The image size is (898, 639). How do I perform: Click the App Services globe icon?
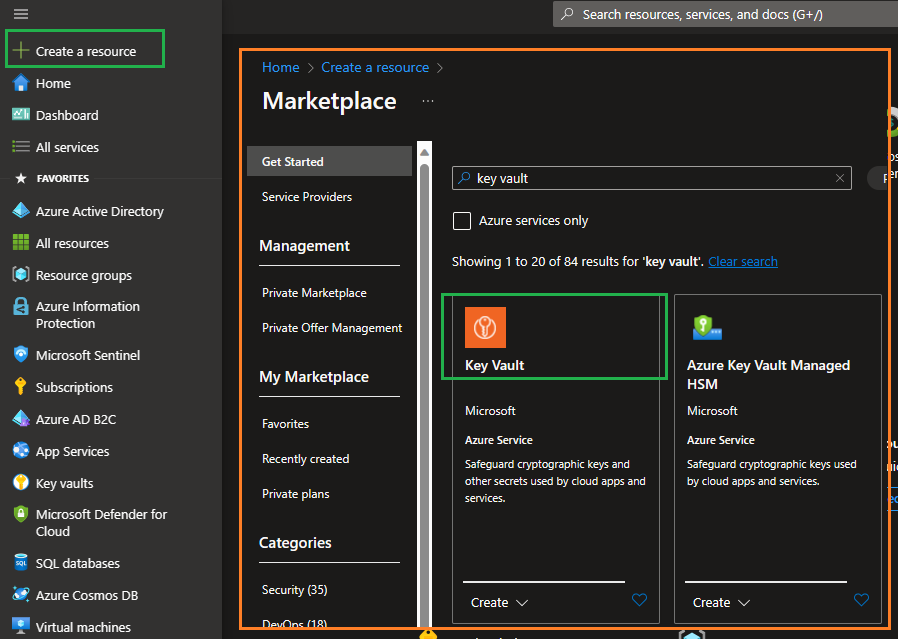pos(21,451)
